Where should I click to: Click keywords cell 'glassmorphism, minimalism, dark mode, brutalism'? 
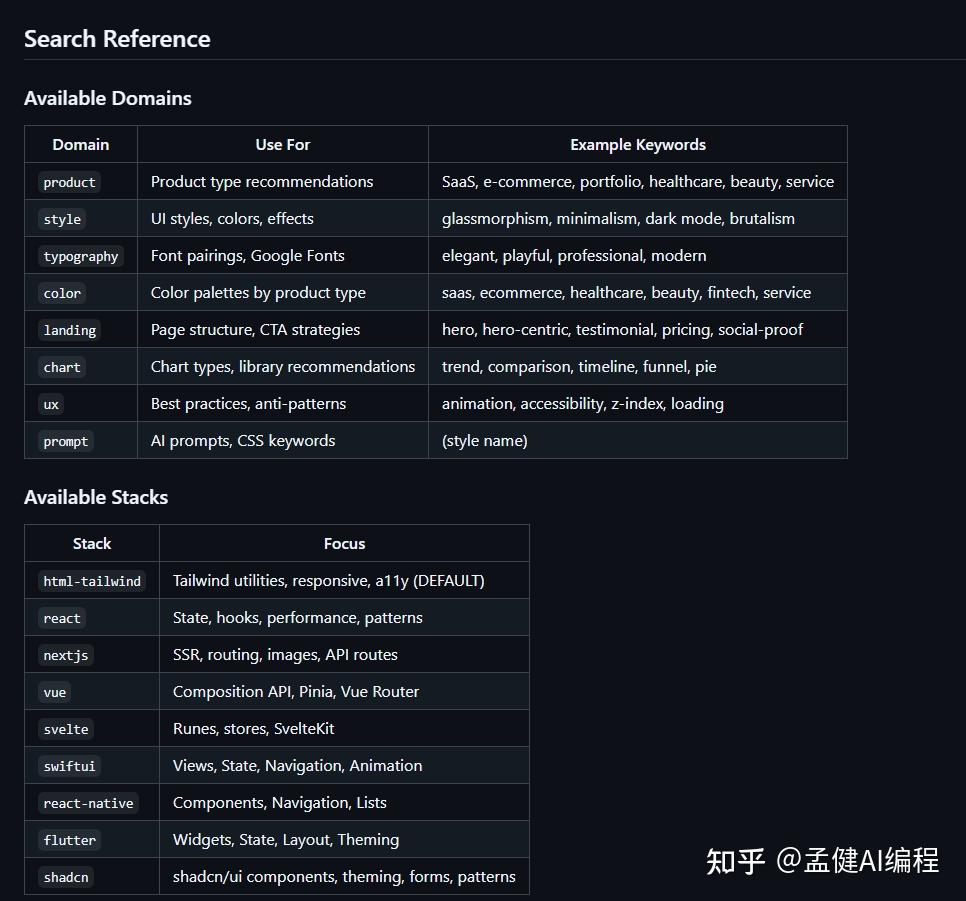638,218
